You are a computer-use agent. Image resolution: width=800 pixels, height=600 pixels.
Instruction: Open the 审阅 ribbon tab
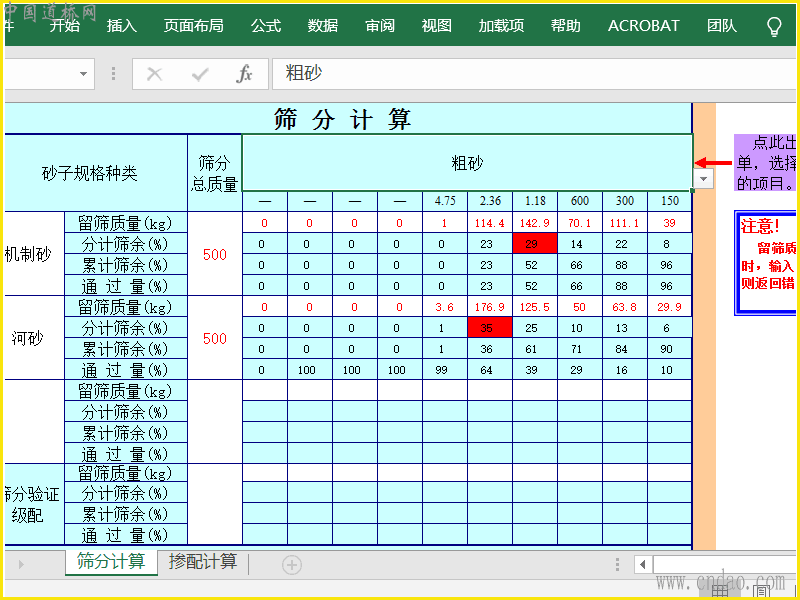[x=380, y=26]
